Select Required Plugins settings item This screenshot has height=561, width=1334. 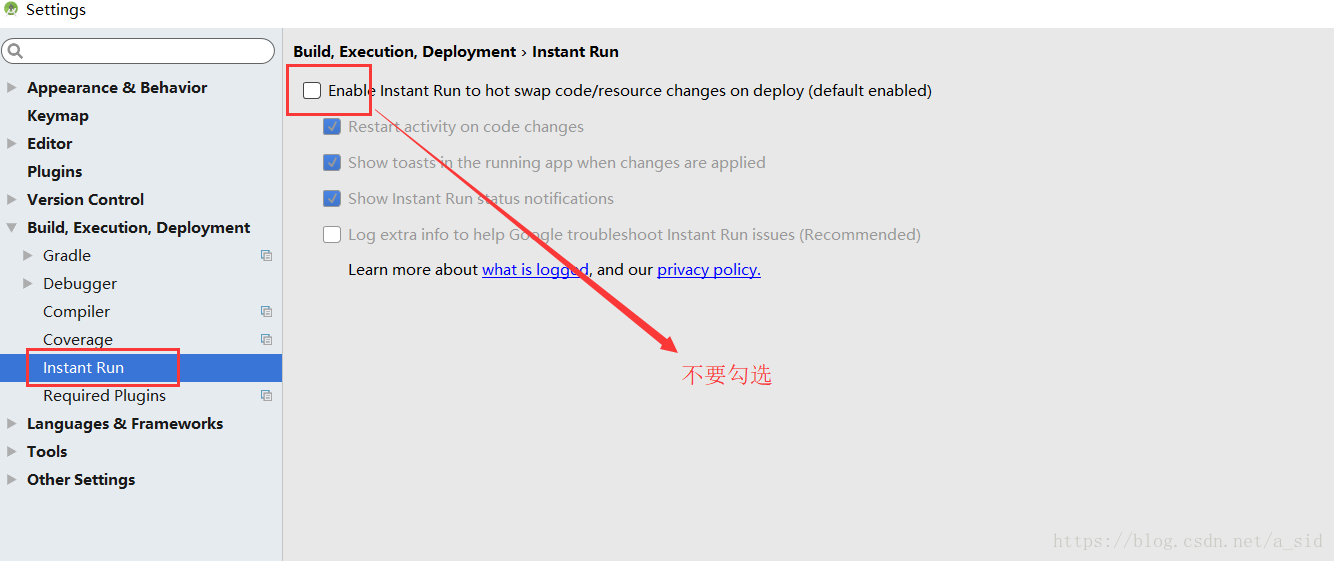tap(104, 396)
